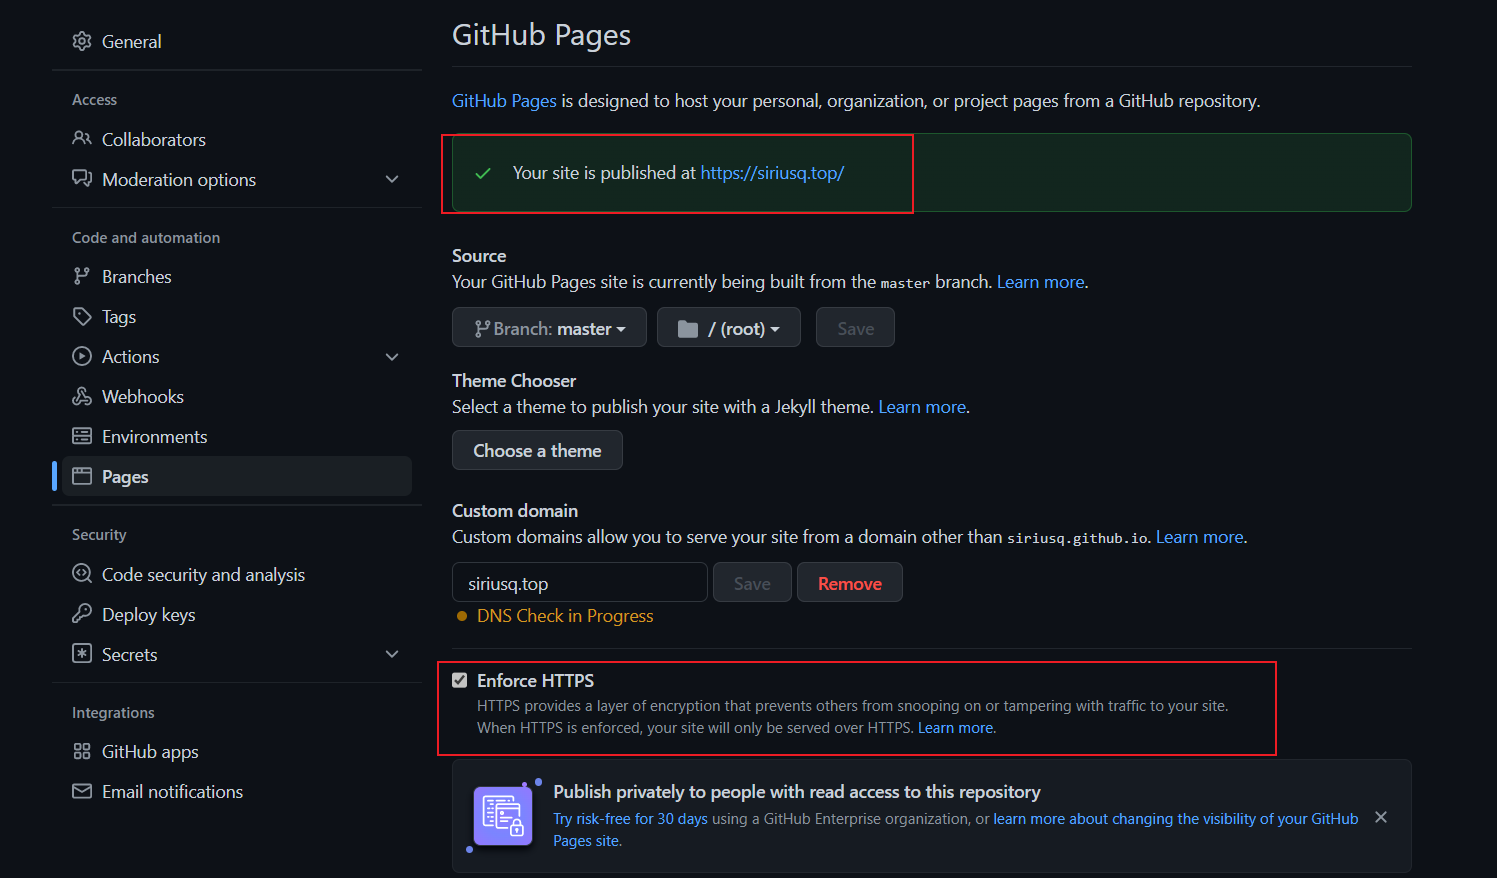Image resolution: width=1497 pixels, height=878 pixels.
Task: Click the Pages browser icon
Action: click(82, 476)
